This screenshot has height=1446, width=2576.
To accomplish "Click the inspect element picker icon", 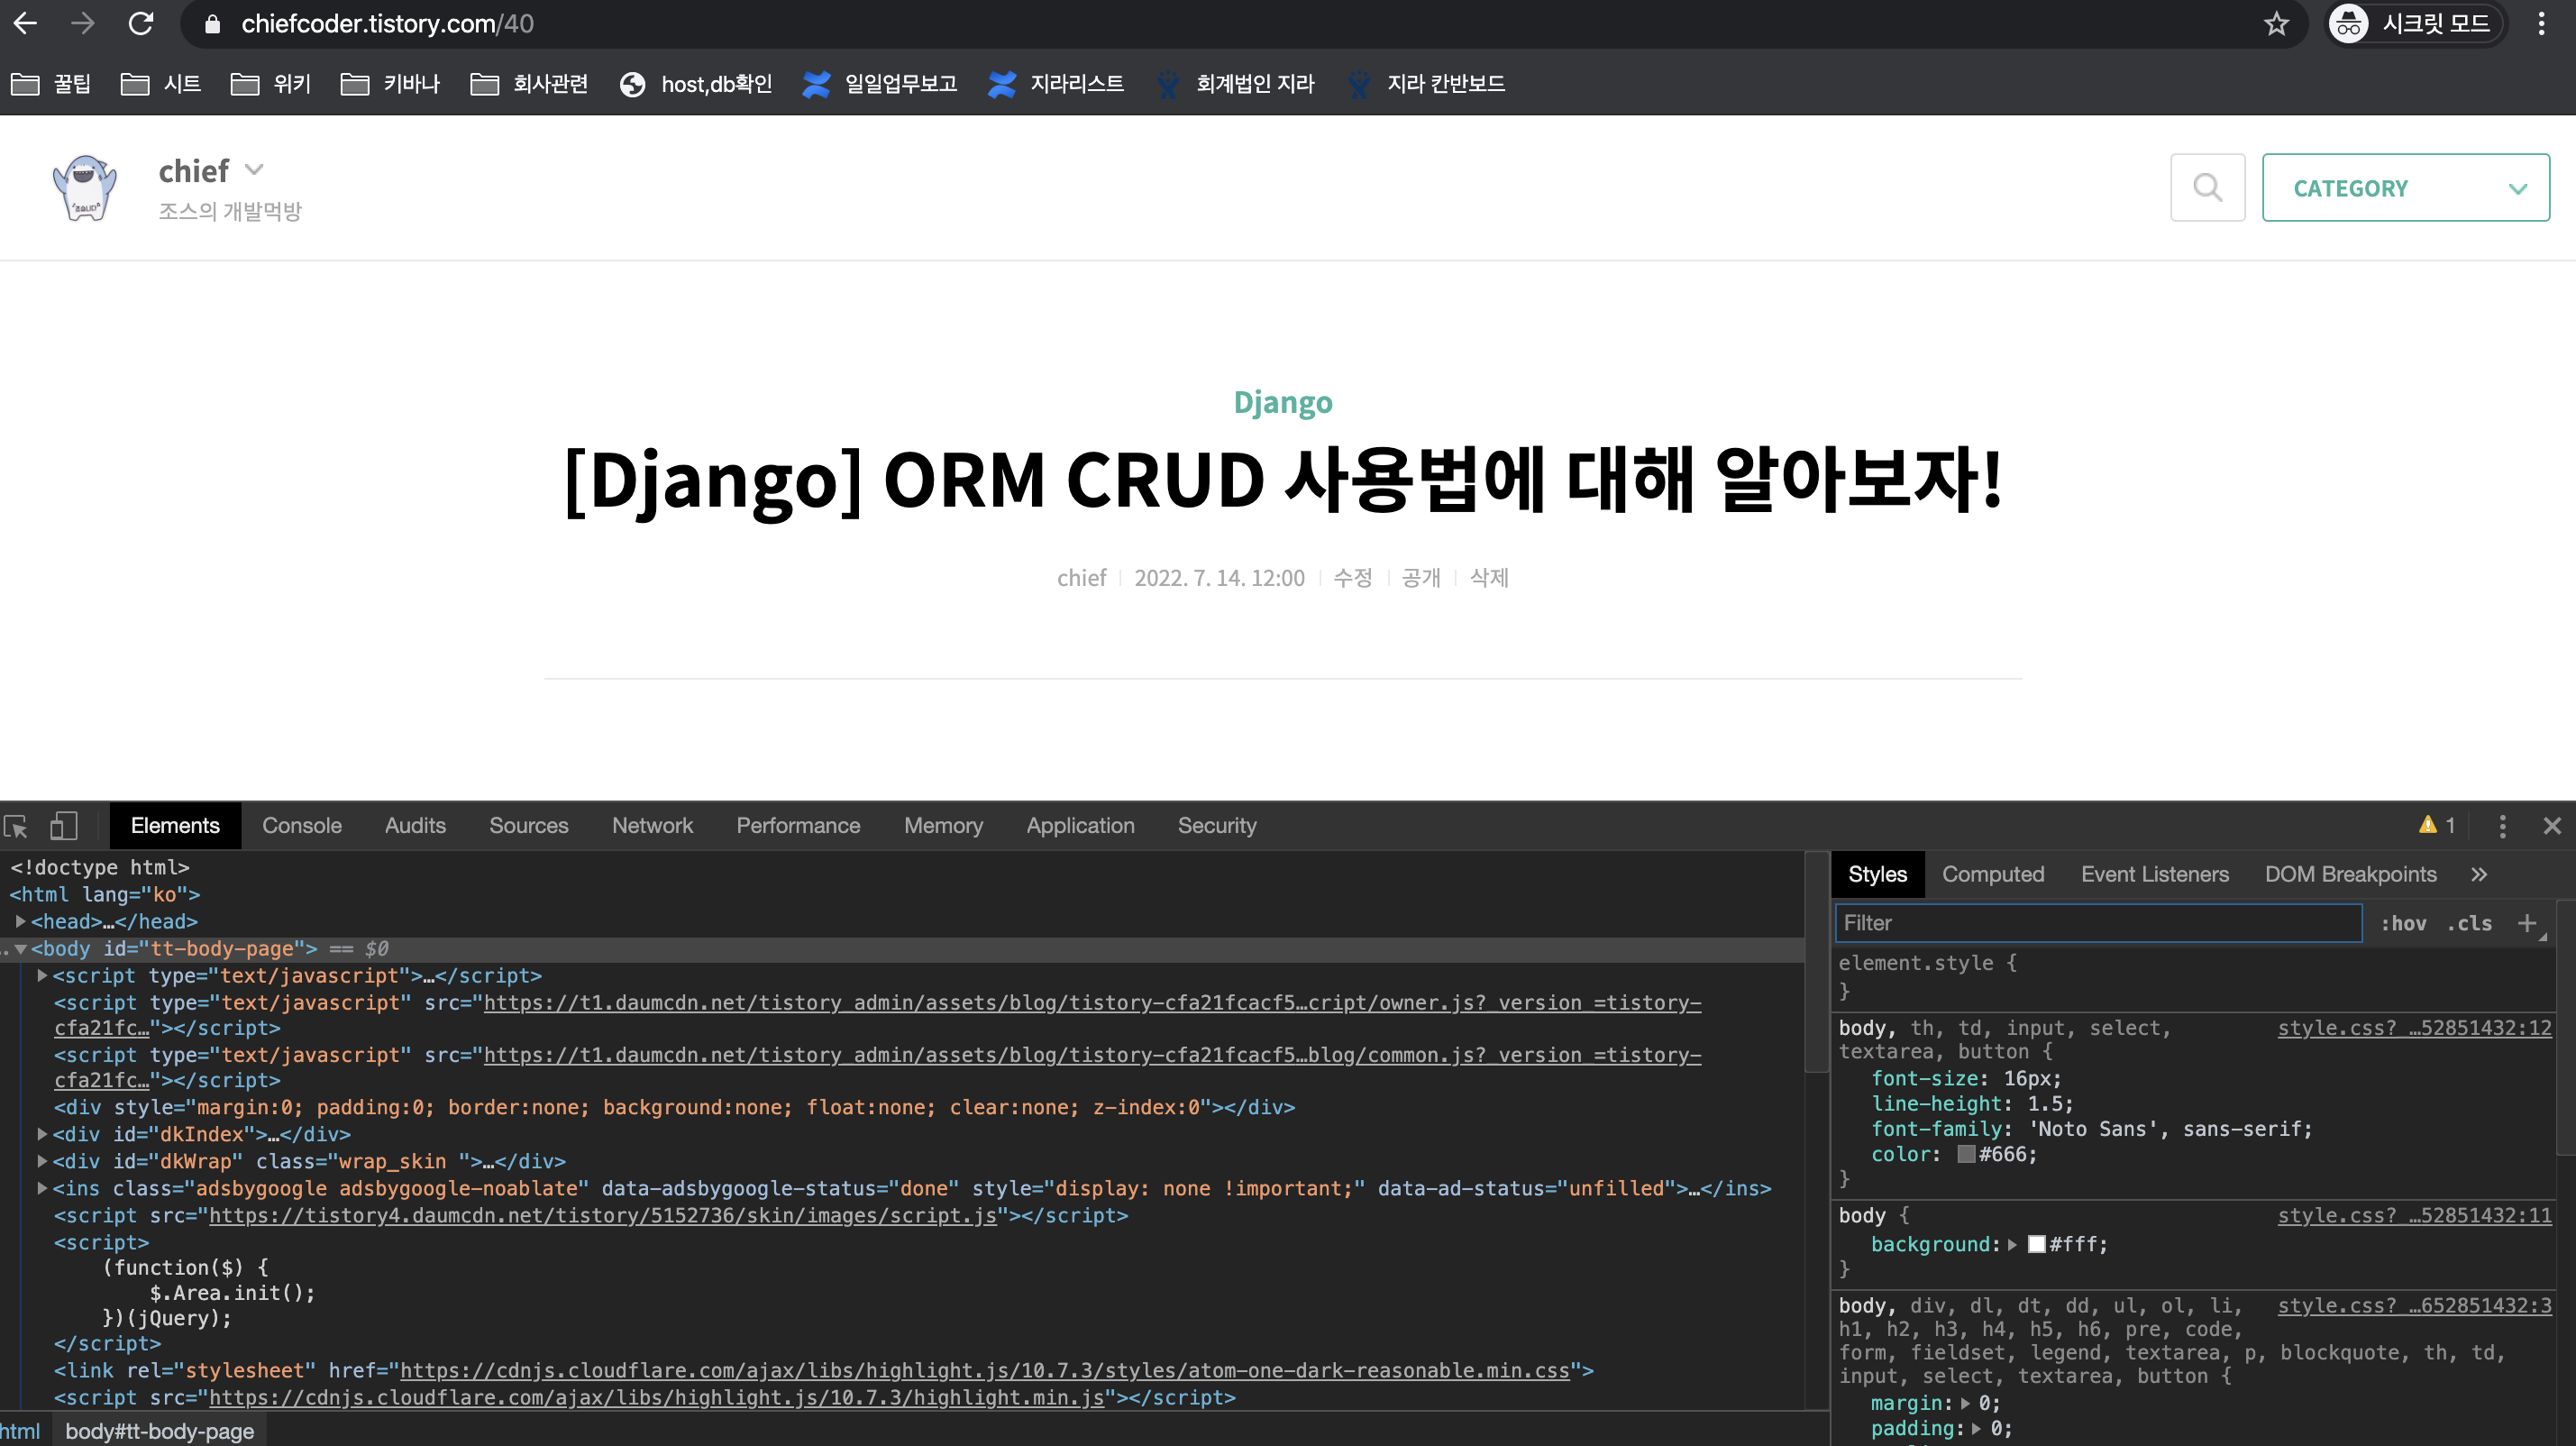I will click(16, 826).
